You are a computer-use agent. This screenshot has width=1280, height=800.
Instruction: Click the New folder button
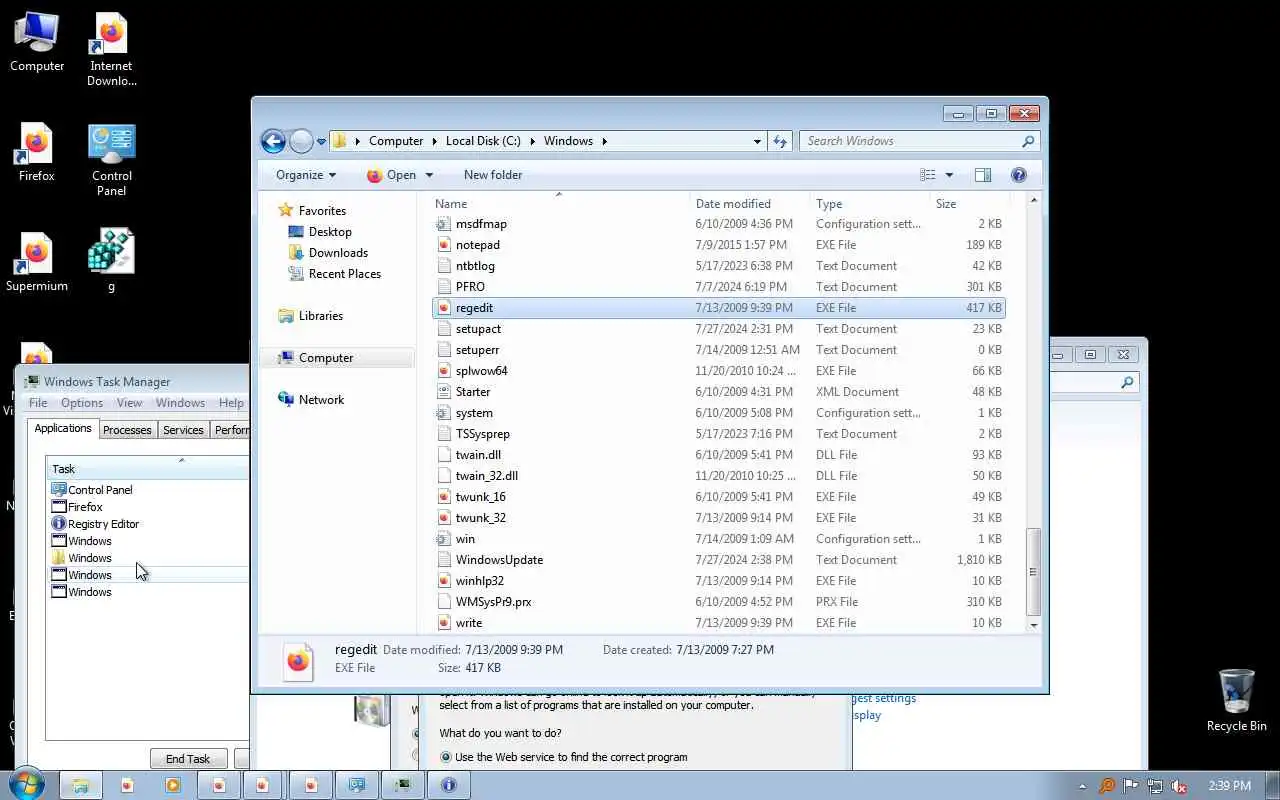[x=493, y=175]
